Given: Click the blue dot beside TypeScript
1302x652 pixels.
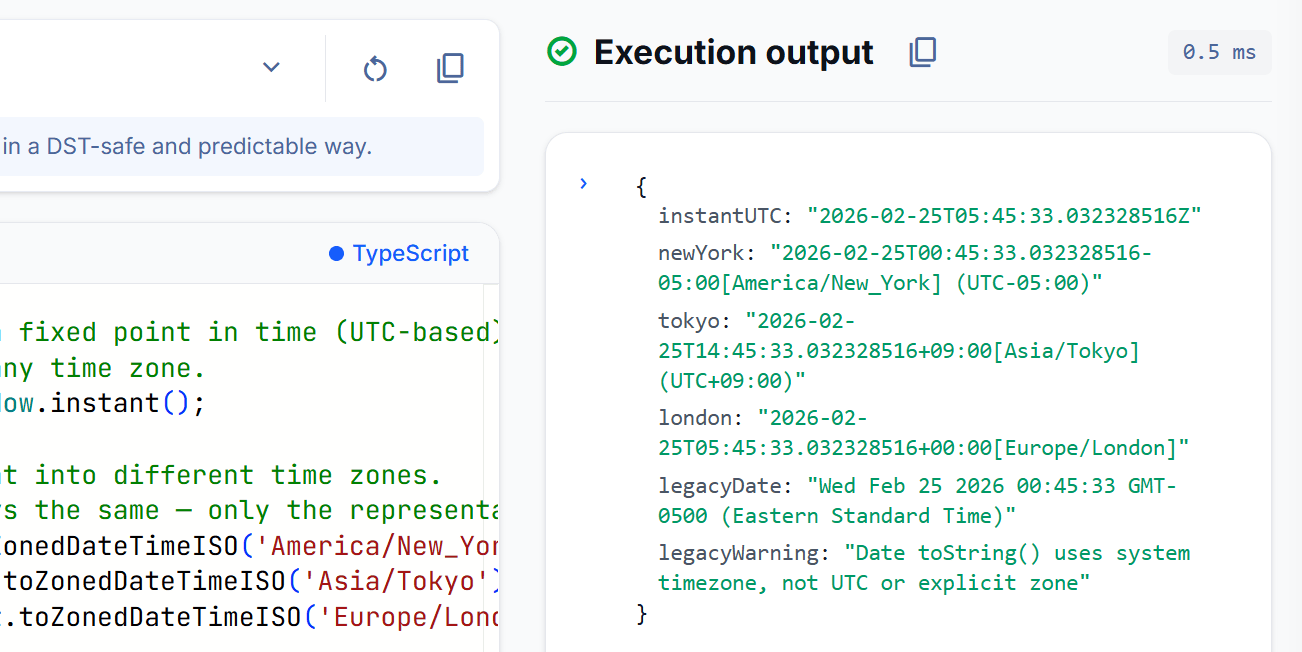Looking at the screenshot, I should (x=336, y=254).
